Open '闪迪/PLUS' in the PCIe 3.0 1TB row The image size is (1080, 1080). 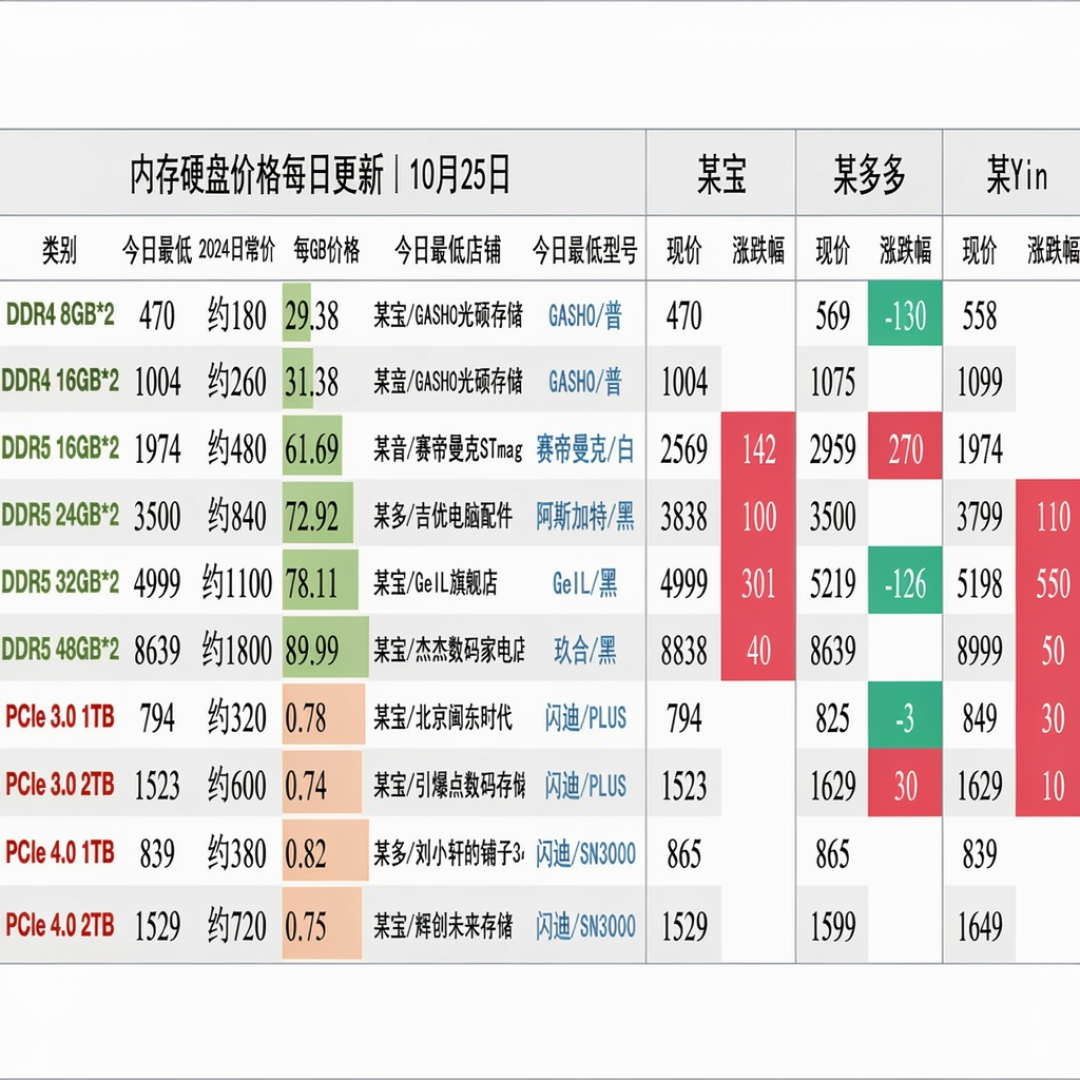click(x=585, y=718)
